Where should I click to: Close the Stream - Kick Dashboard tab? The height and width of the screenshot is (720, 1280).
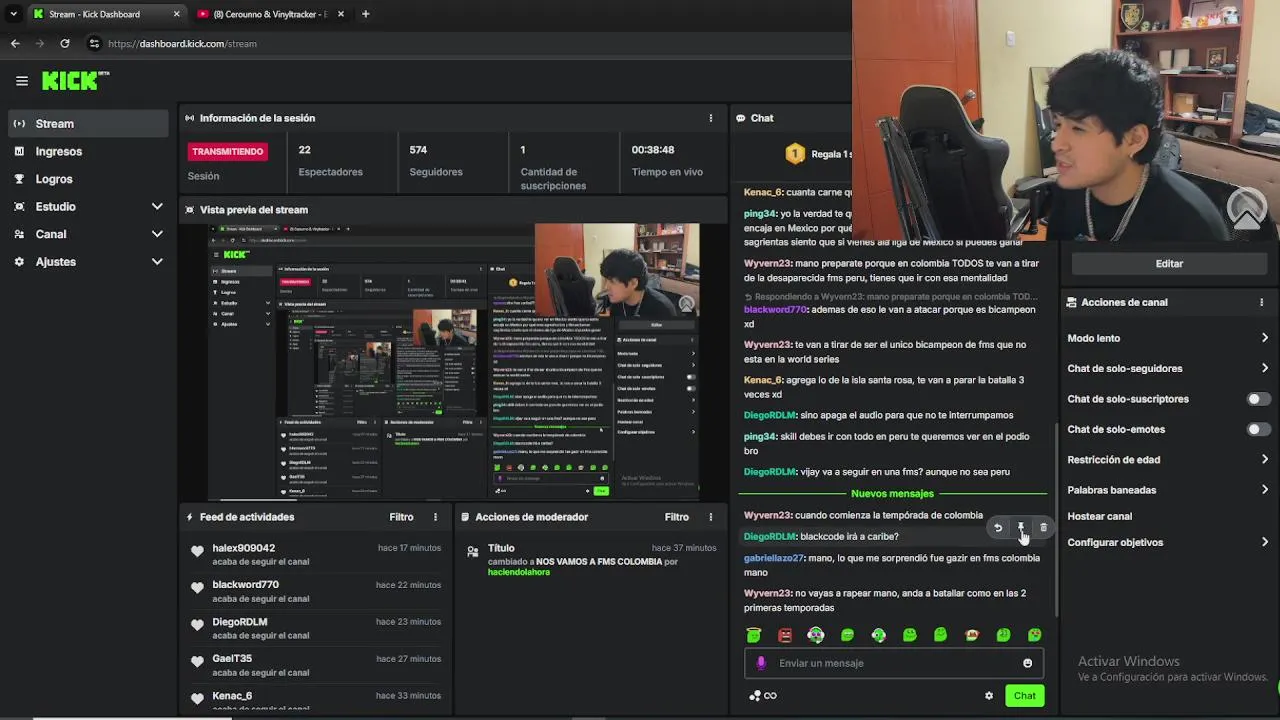(177, 14)
